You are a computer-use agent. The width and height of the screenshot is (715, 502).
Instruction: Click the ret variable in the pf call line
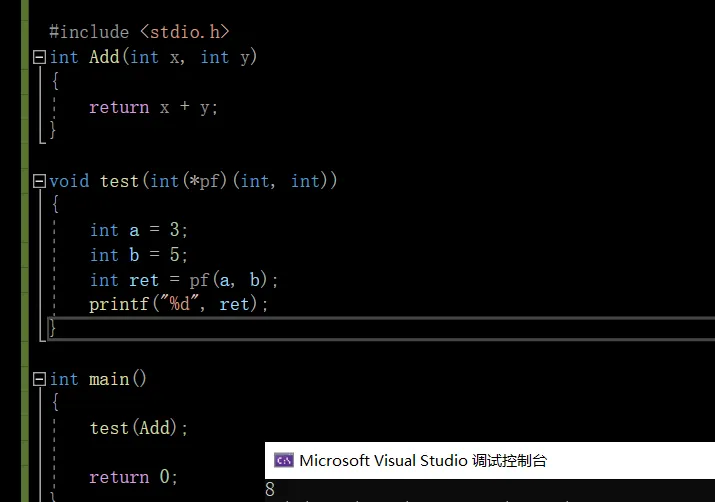144,280
